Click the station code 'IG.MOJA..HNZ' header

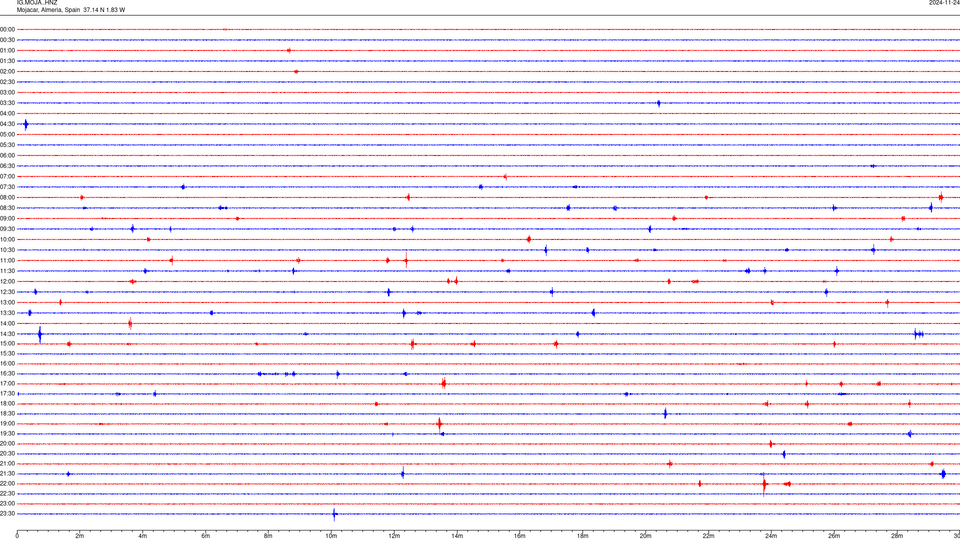point(37,2)
